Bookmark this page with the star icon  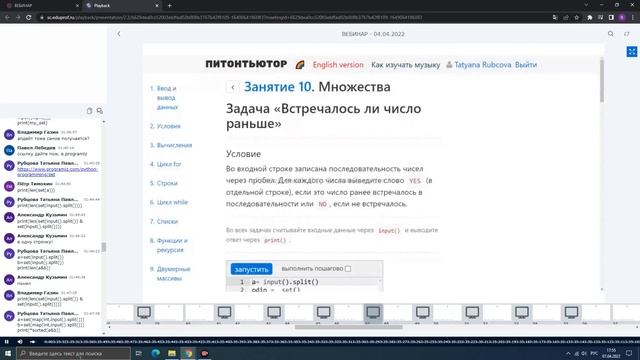(x=577, y=18)
